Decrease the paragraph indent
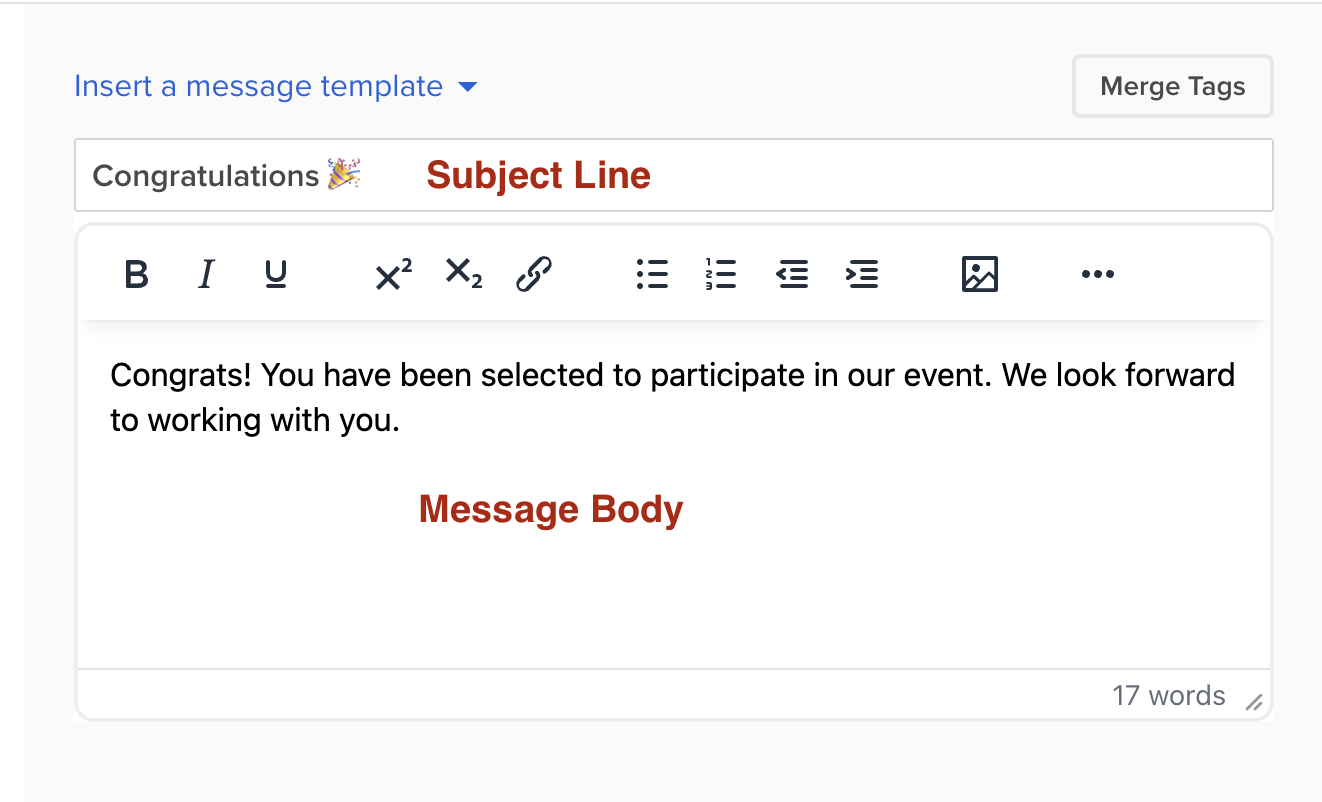Viewport: 1322px width, 802px height. (x=792, y=274)
